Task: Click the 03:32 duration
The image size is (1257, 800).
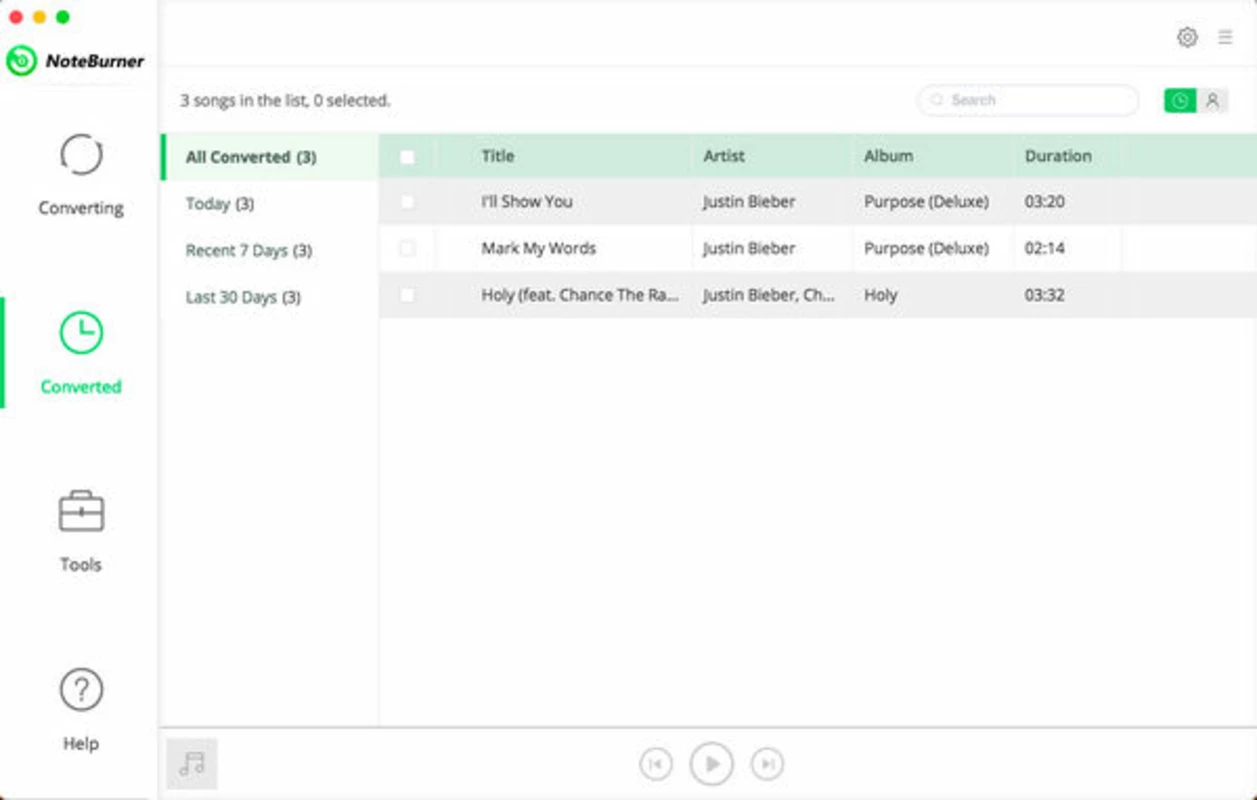Action: [1044, 295]
